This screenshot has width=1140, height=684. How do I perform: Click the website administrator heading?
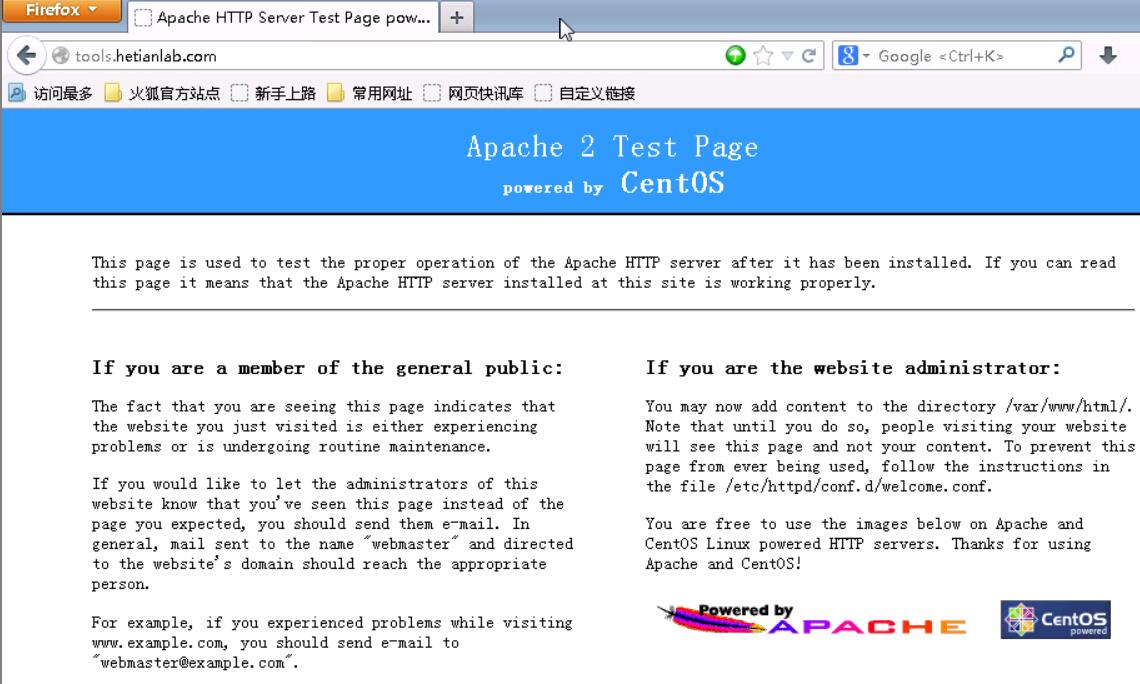[853, 368]
